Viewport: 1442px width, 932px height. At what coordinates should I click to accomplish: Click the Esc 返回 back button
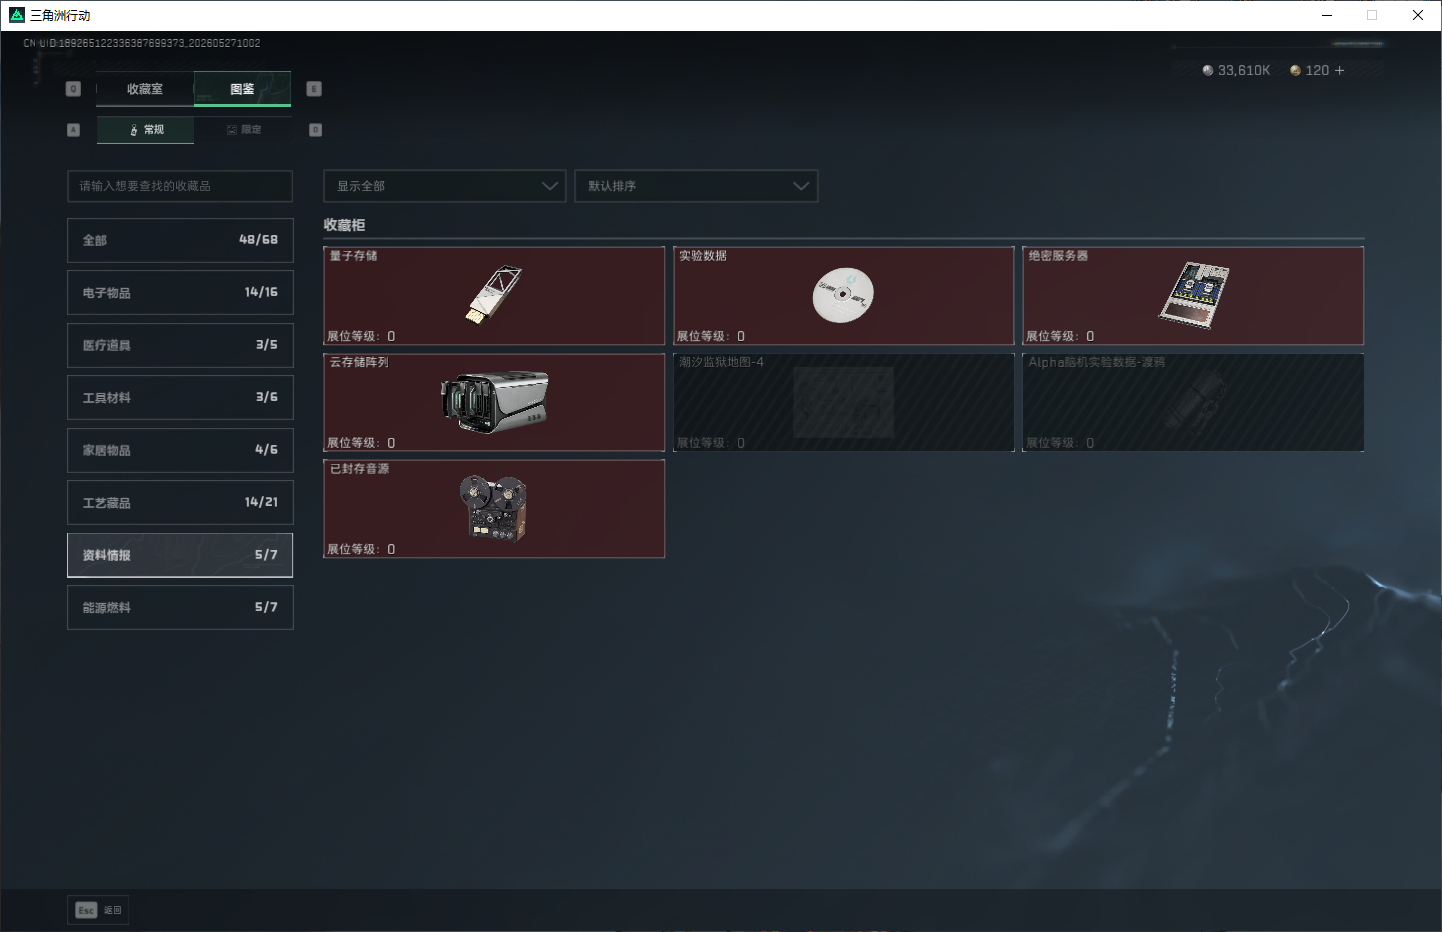click(x=98, y=910)
